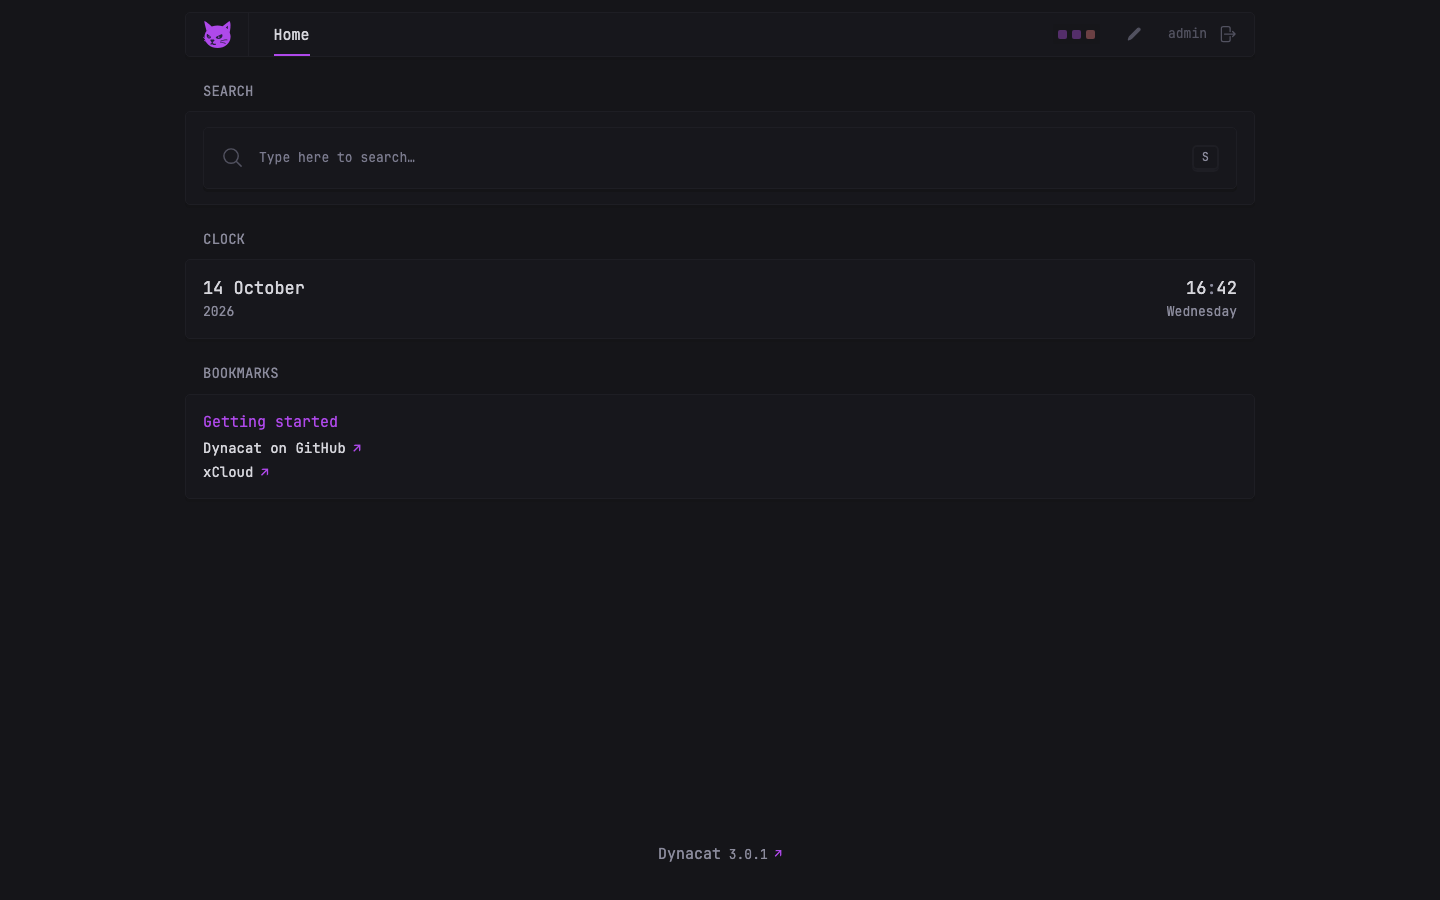Image resolution: width=1440 pixels, height=900 pixels.
Task: Click the 'Getting started' bookmarks heading
Action: coord(270,422)
